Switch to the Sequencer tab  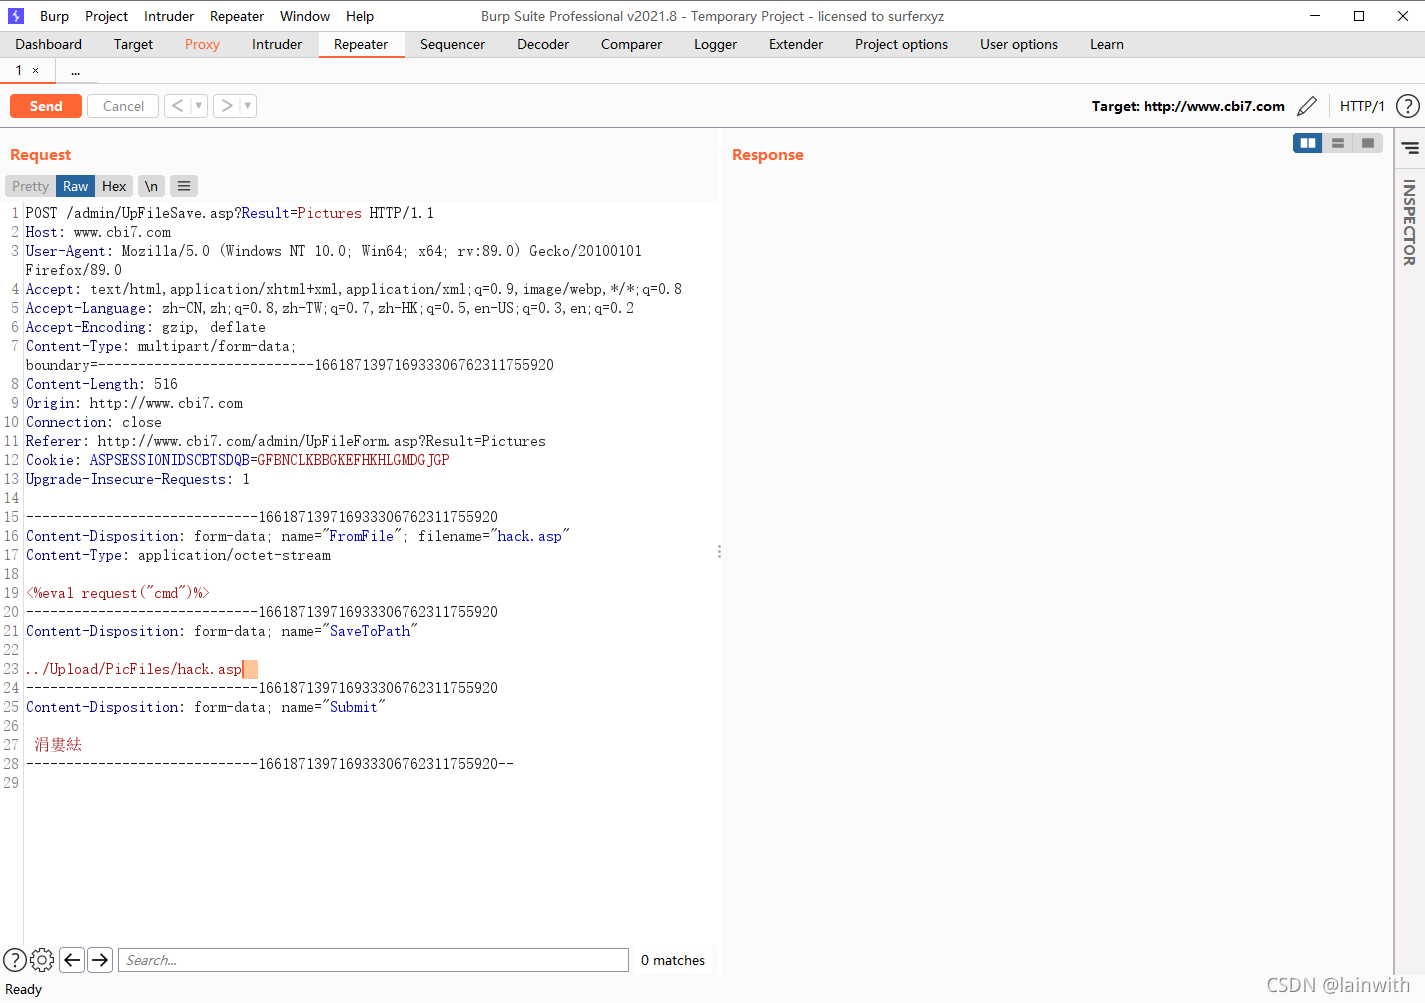(x=452, y=44)
